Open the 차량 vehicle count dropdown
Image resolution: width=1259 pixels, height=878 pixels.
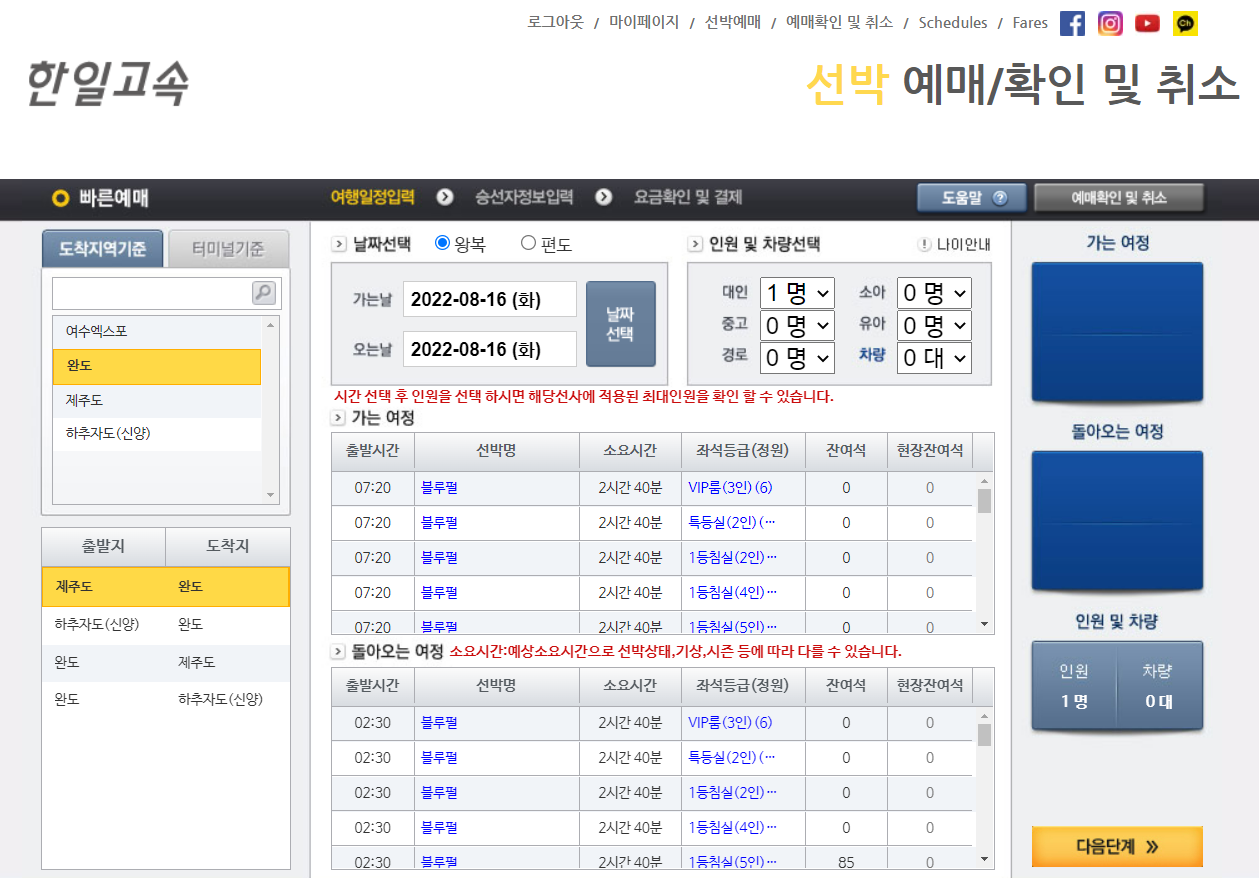coord(934,357)
